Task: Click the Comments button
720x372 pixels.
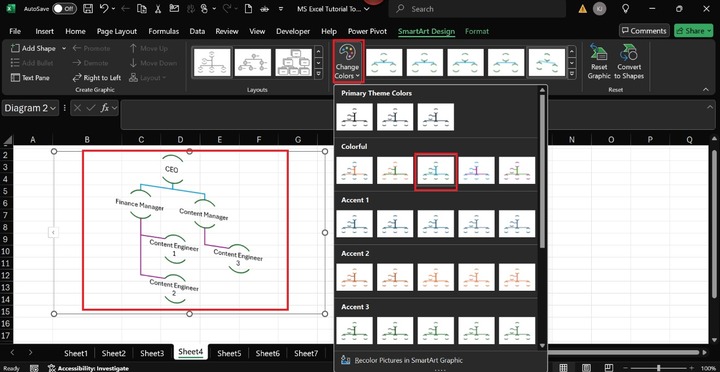Action: pyautogui.click(x=644, y=31)
